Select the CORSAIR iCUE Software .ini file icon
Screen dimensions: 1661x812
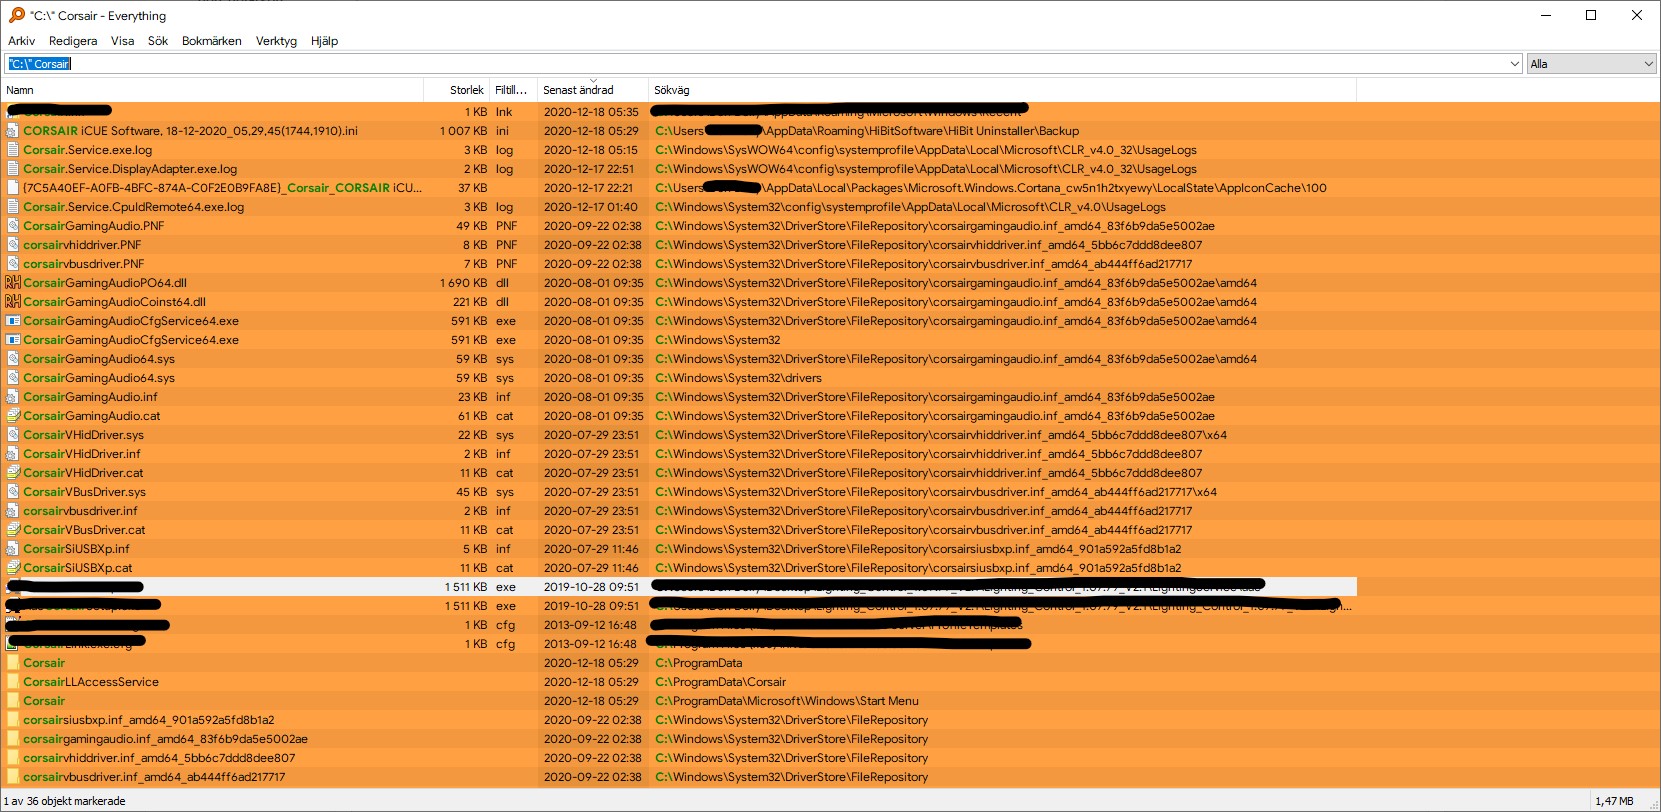pyautogui.click(x=13, y=131)
